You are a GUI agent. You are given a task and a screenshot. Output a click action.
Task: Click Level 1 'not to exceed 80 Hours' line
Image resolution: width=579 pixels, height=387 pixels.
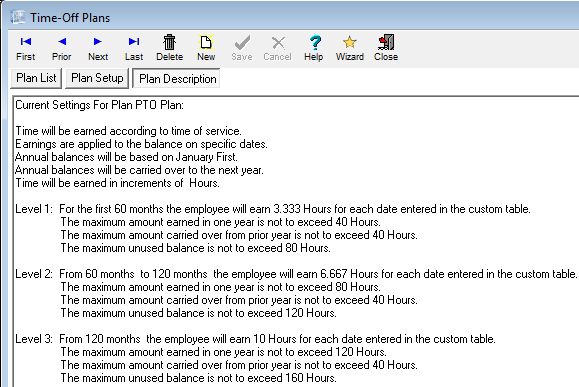click(x=195, y=248)
